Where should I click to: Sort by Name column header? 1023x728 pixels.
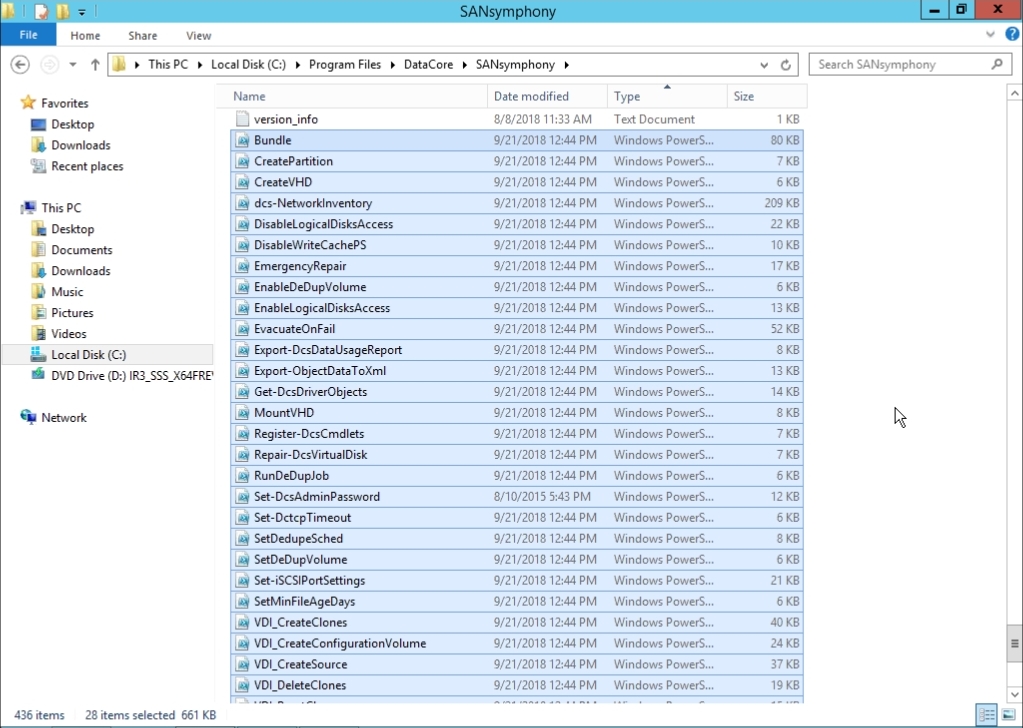[358, 96]
